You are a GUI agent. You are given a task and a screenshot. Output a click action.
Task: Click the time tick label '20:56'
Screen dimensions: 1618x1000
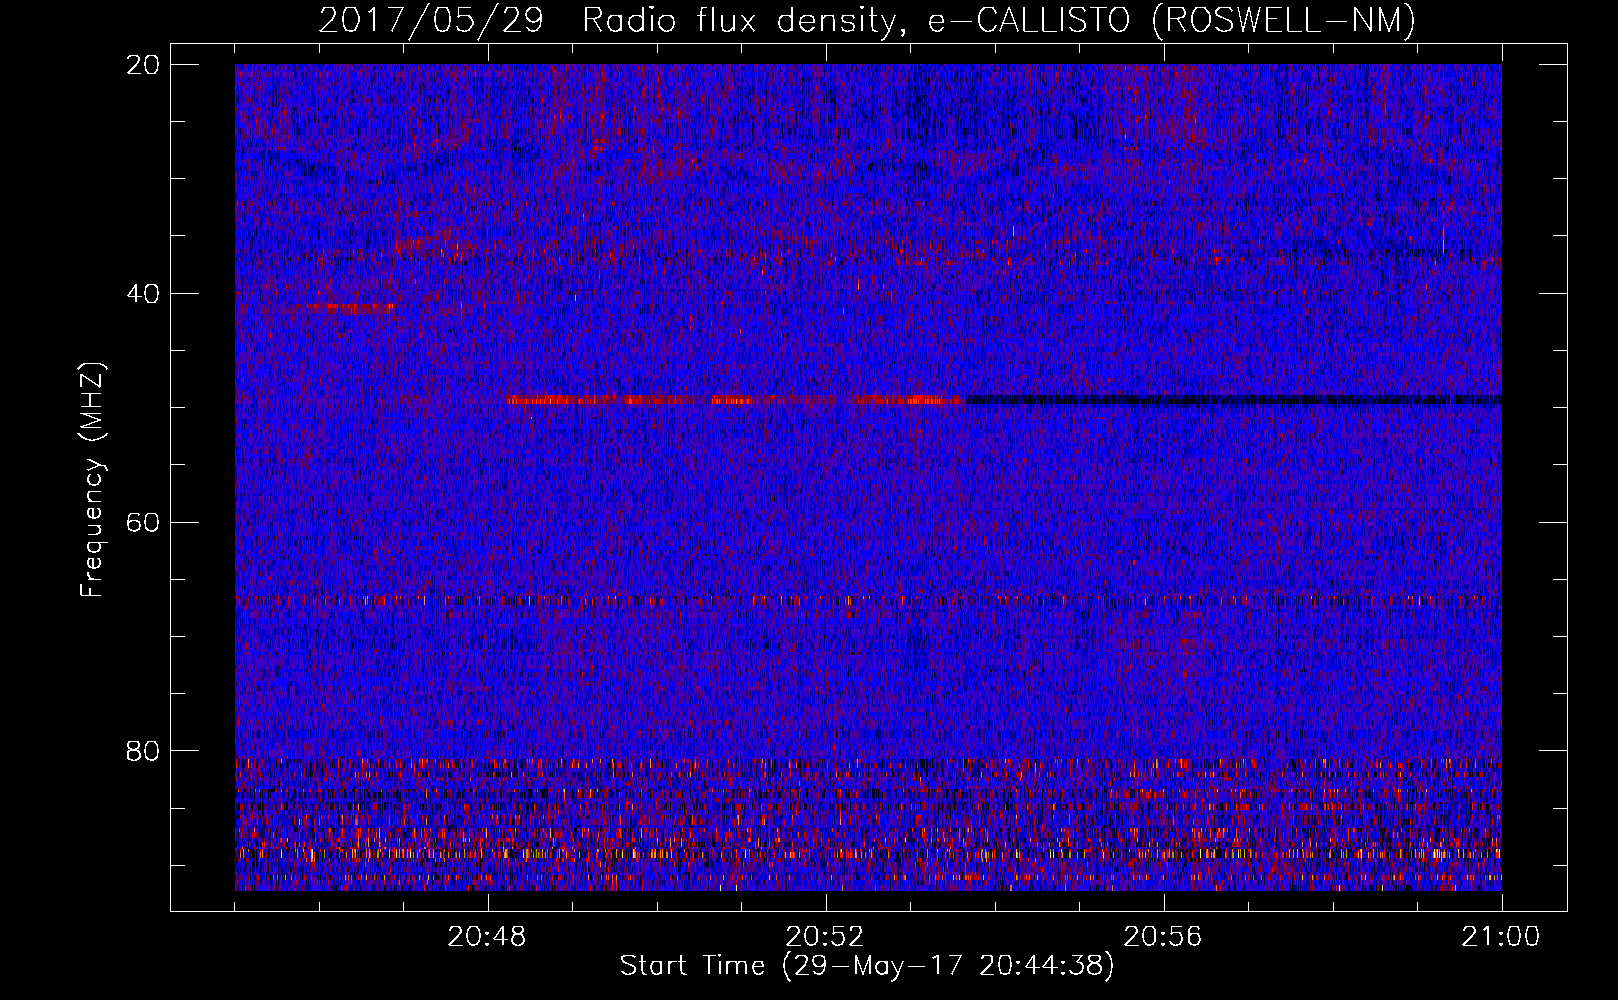point(1163,937)
